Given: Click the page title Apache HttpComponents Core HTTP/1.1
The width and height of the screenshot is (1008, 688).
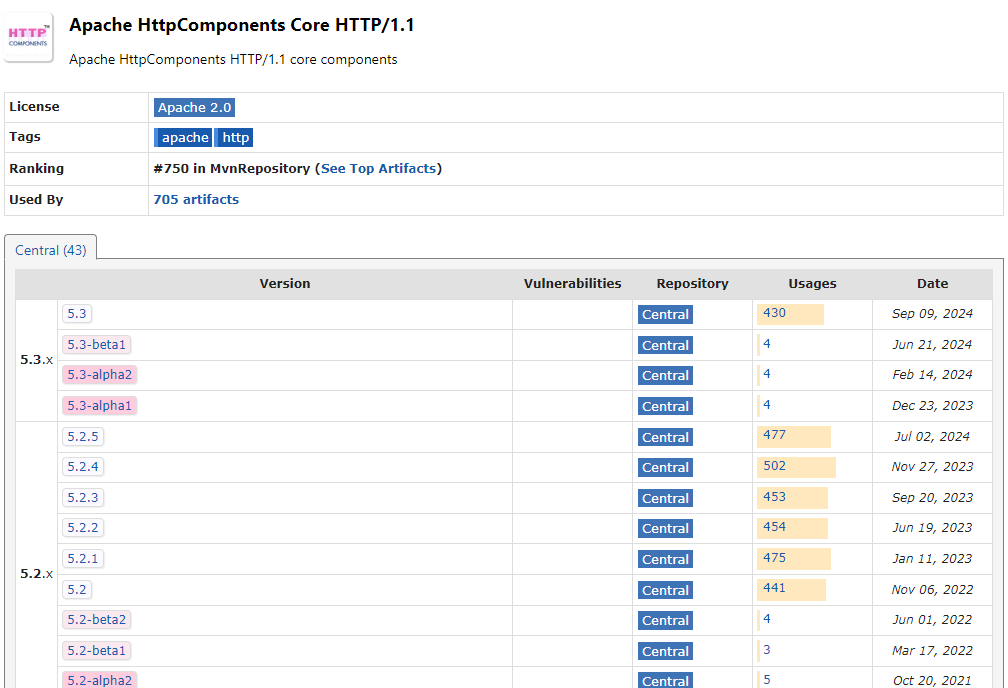Looking at the screenshot, I should click(242, 25).
